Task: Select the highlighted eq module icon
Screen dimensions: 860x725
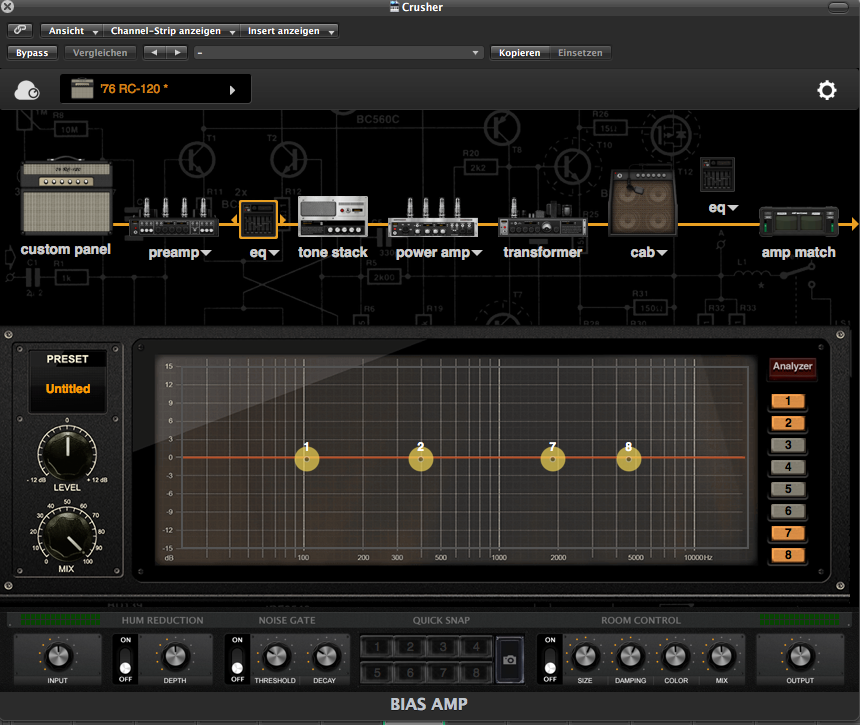Action: tap(258, 219)
